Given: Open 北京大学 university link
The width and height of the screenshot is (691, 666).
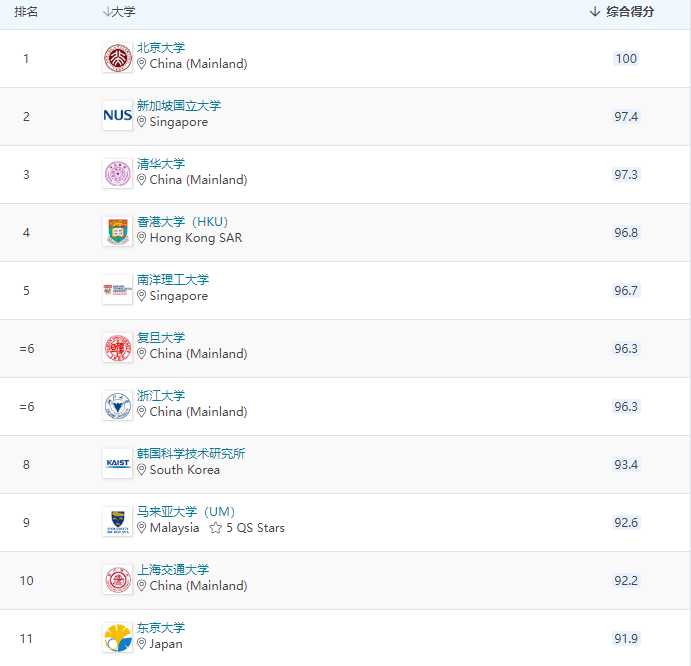Looking at the screenshot, I should click(160, 48).
